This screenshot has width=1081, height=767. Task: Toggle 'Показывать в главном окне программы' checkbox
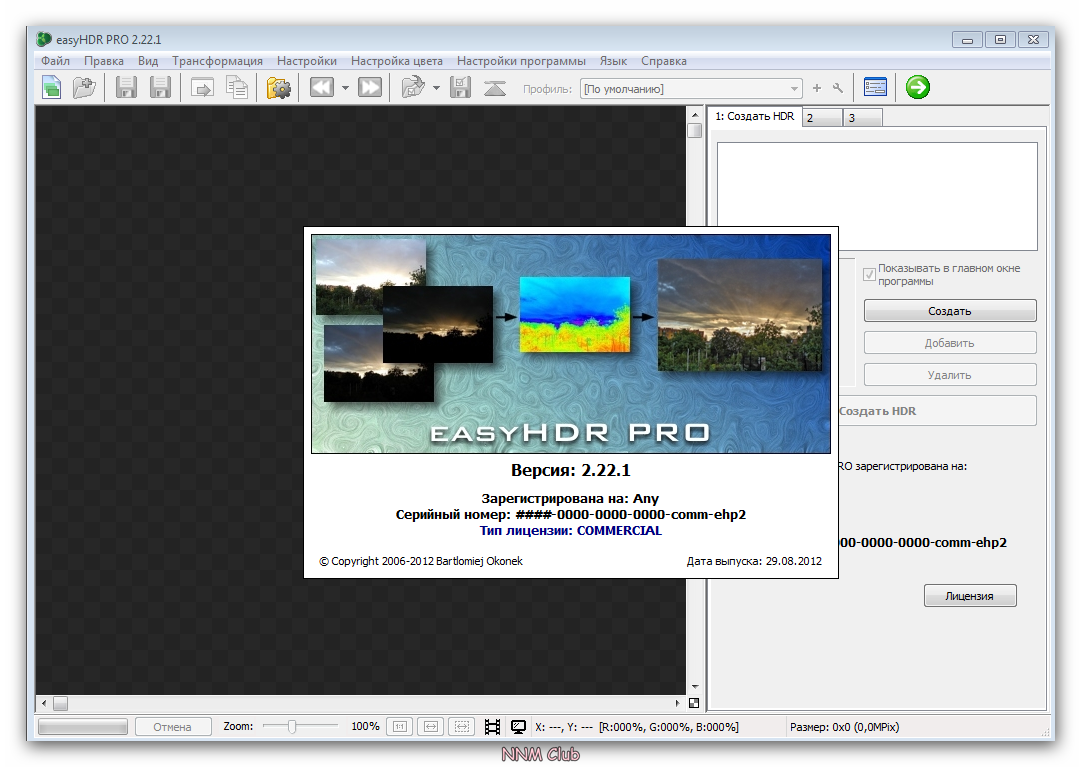click(870, 273)
